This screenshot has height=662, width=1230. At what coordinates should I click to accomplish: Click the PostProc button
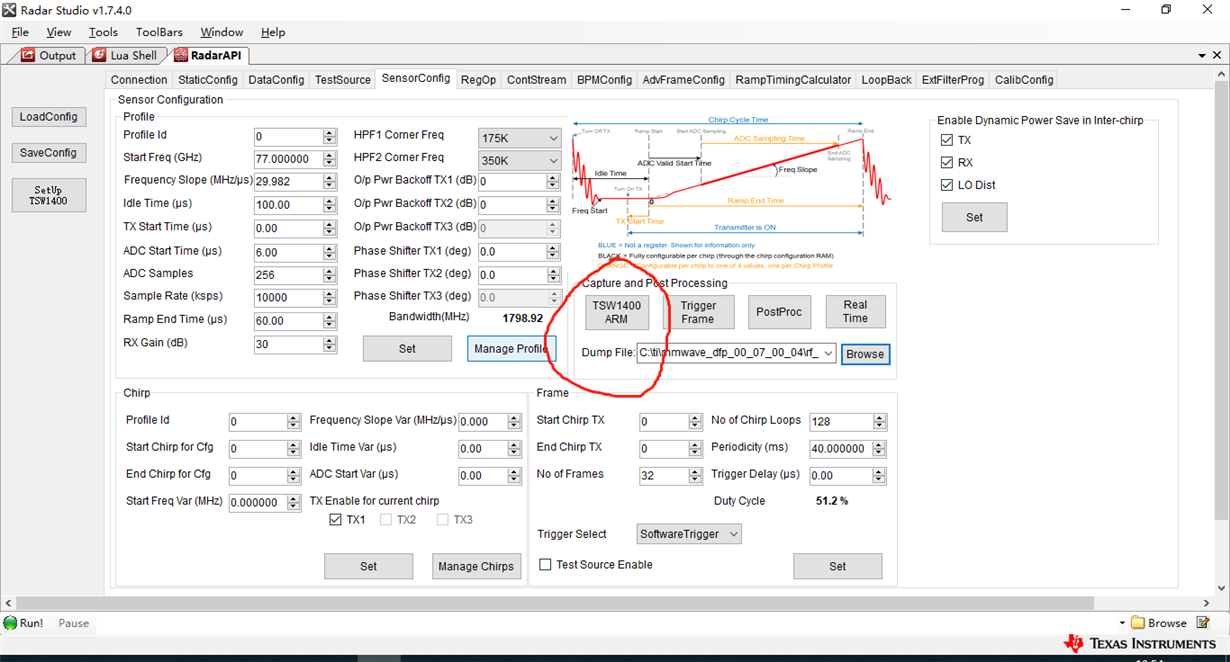[779, 312]
